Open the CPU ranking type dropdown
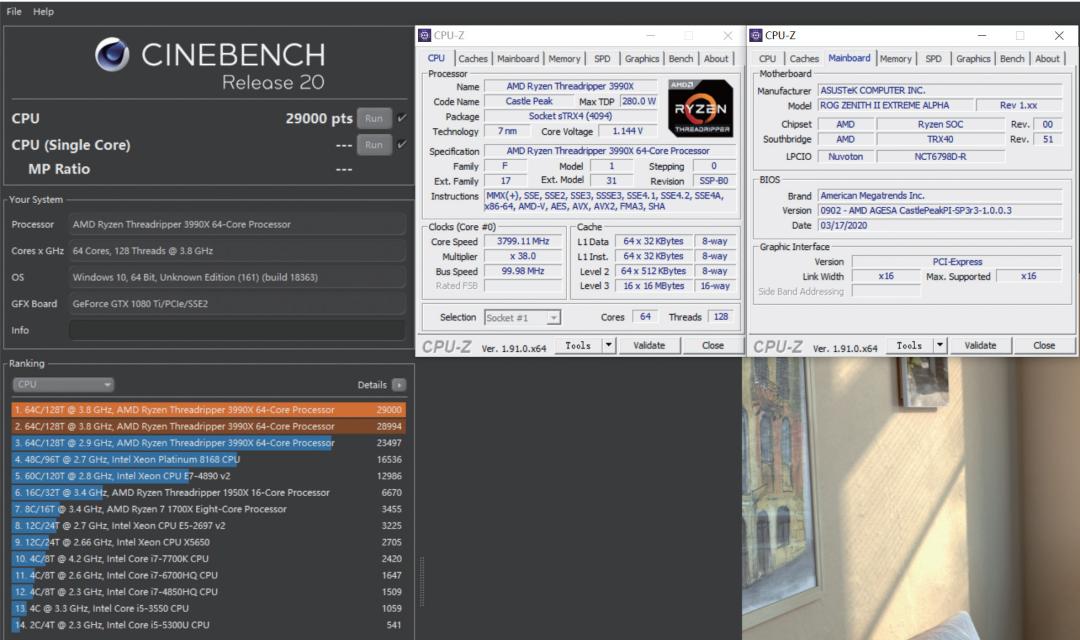The height and width of the screenshot is (640, 1080). 63,385
